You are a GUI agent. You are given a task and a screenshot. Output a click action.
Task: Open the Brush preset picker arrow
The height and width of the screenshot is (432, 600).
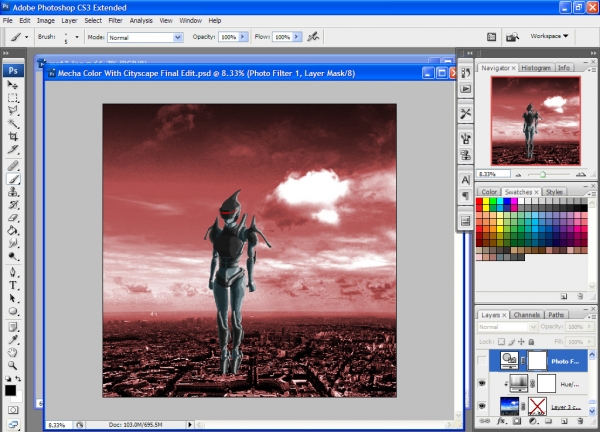point(77,37)
